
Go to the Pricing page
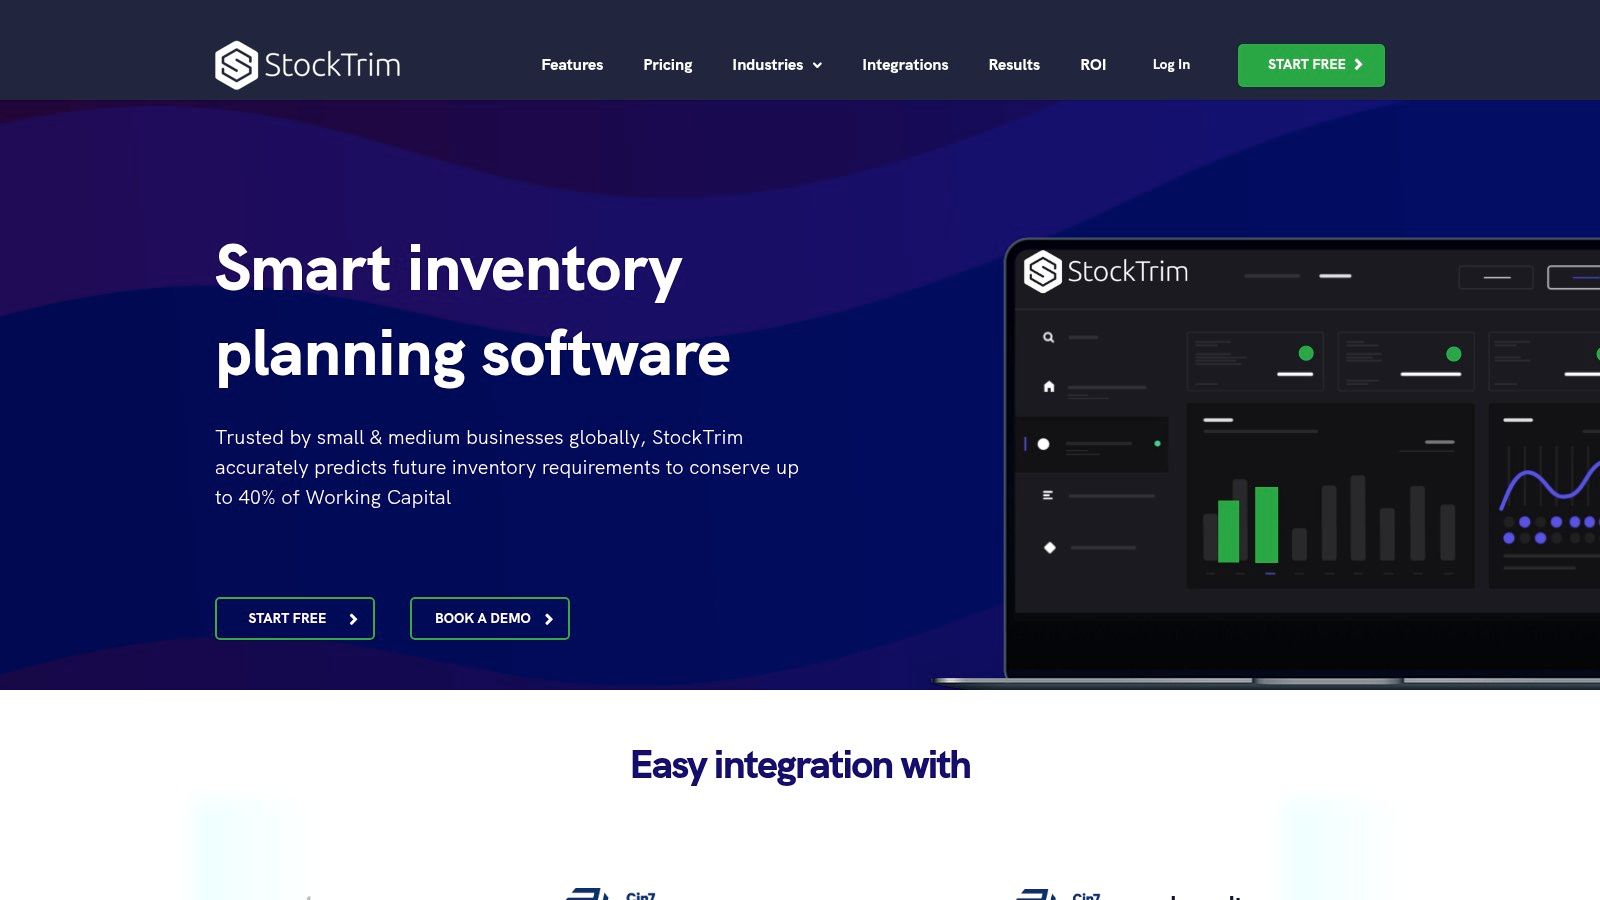click(x=667, y=65)
